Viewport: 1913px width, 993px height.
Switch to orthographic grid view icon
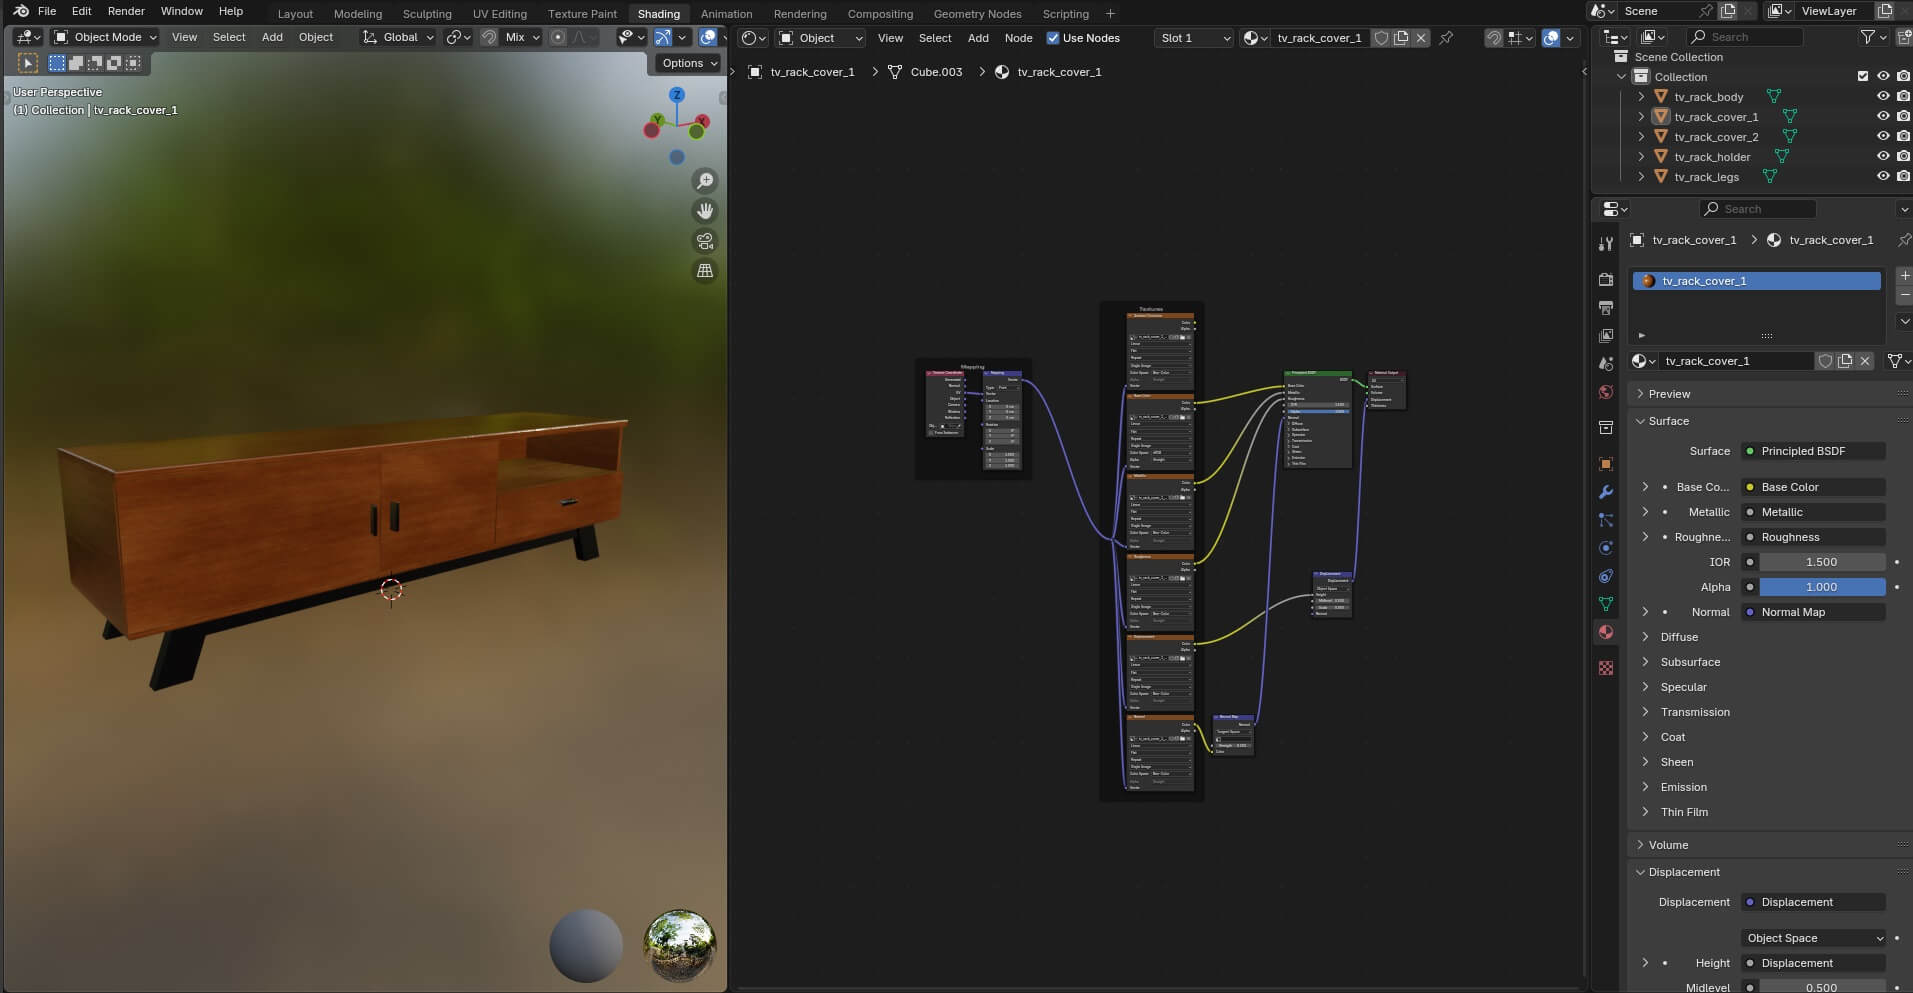click(x=705, y=271)
